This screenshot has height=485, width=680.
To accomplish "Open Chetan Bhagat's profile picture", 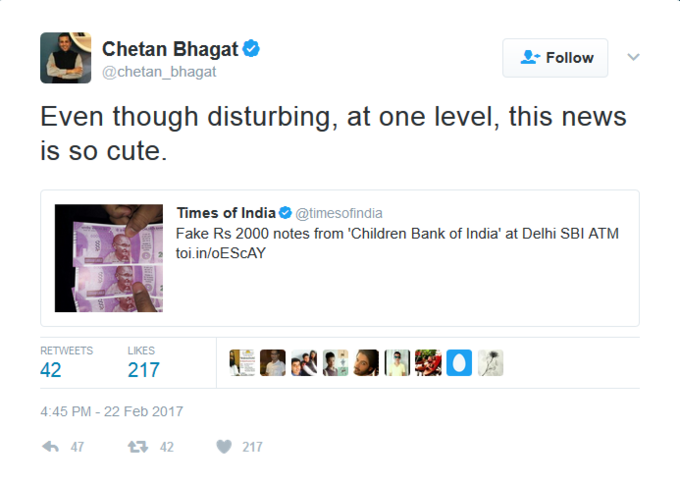I will click(66, 58).
